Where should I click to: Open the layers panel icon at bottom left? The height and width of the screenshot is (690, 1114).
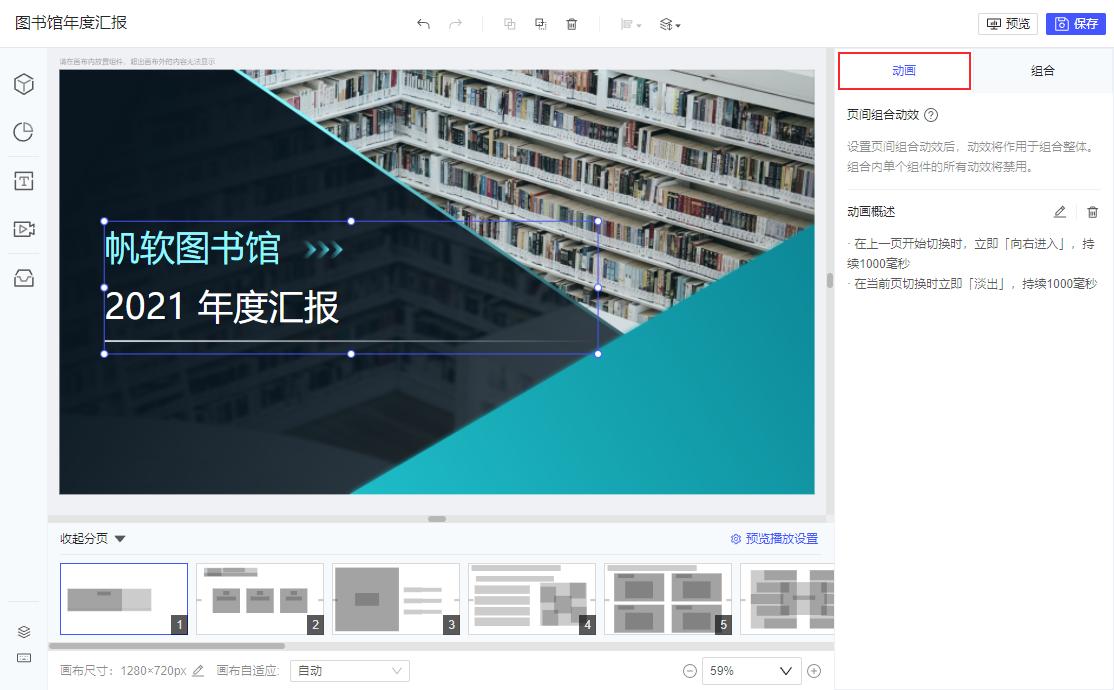coord(24,632)
